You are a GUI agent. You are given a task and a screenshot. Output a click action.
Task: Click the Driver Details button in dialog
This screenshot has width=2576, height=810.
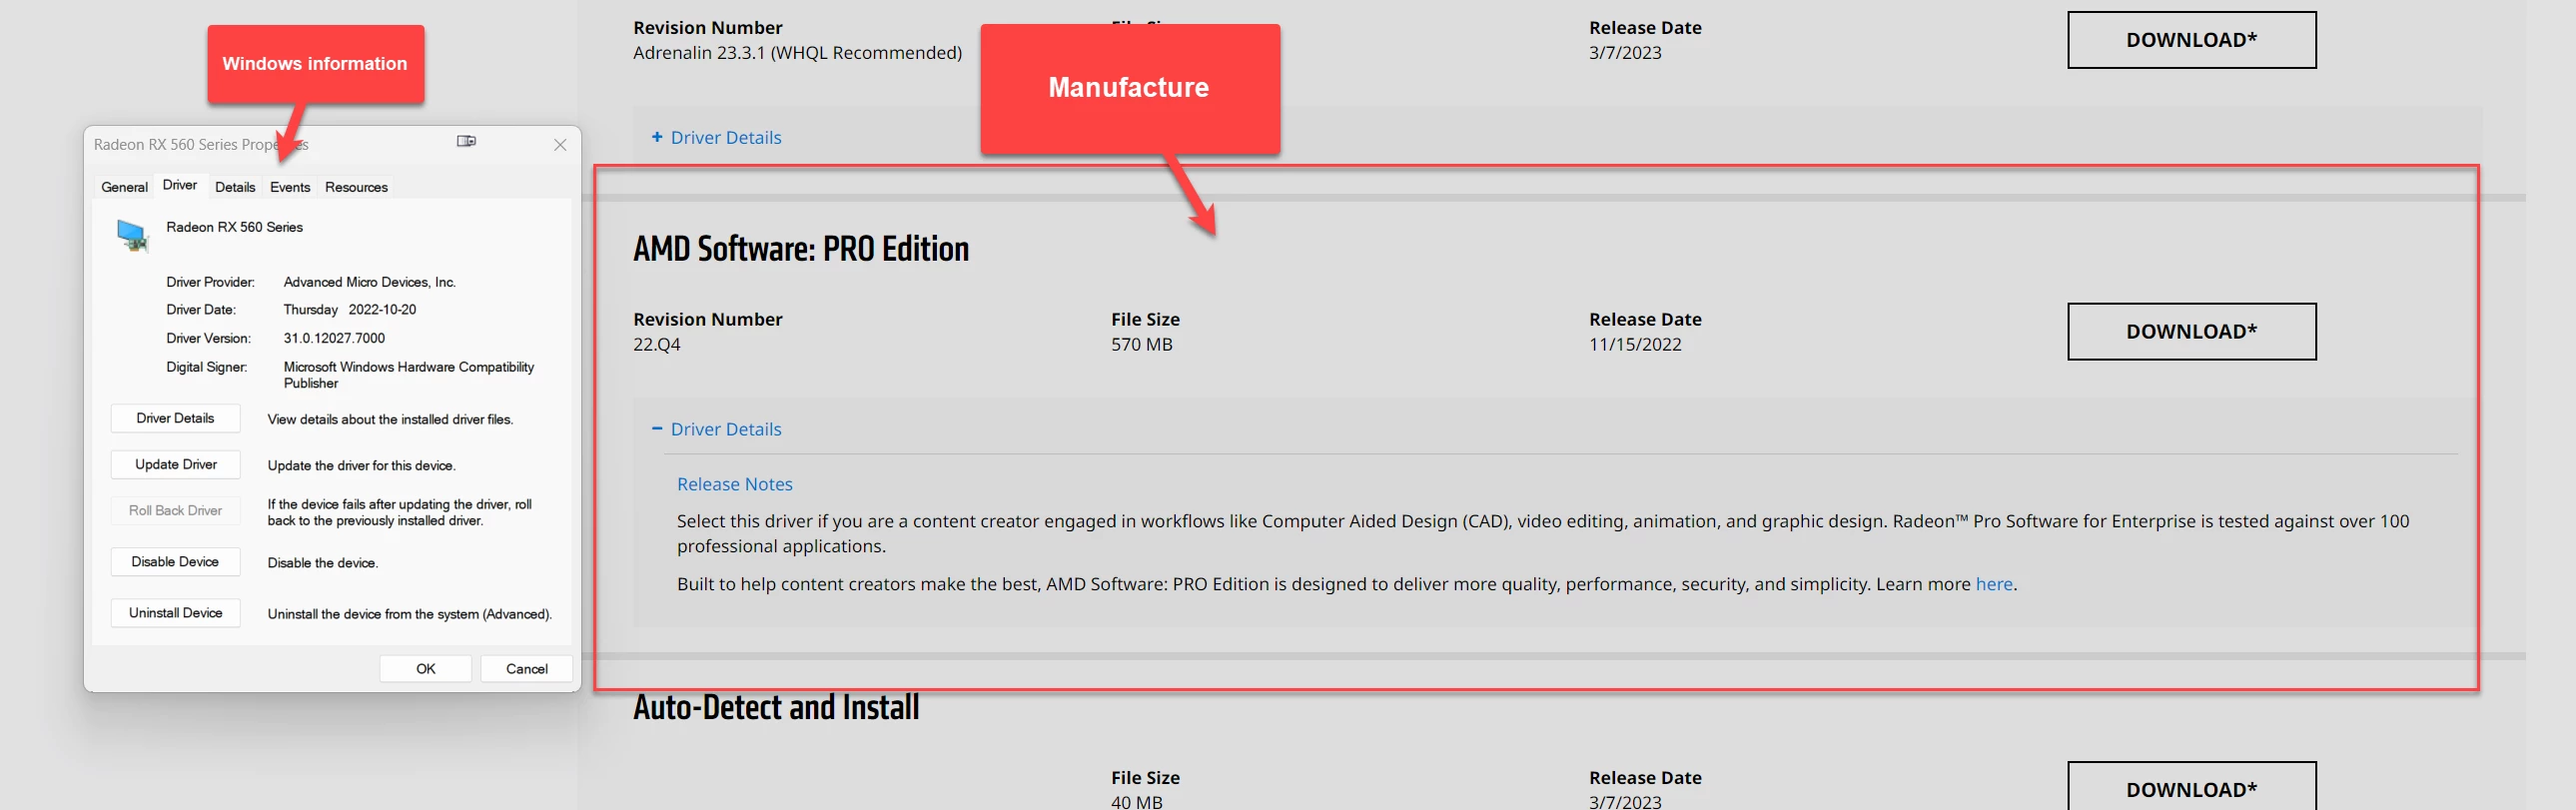click(x=175, y=418)
